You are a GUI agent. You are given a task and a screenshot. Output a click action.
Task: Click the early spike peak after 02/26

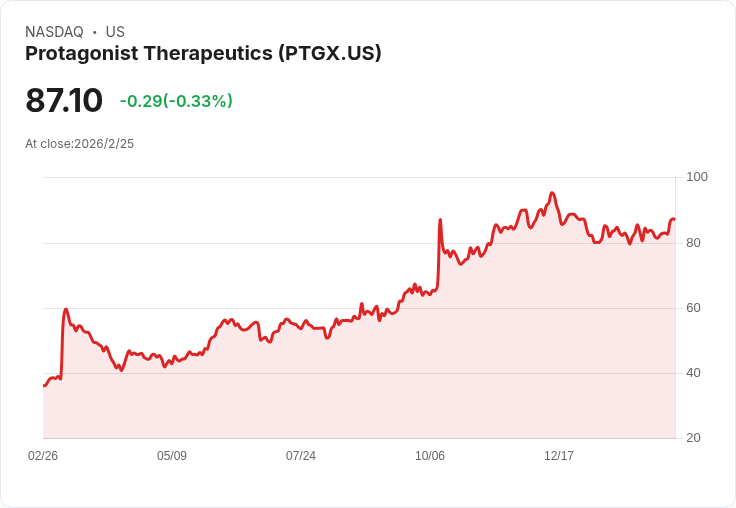point(66,309)
